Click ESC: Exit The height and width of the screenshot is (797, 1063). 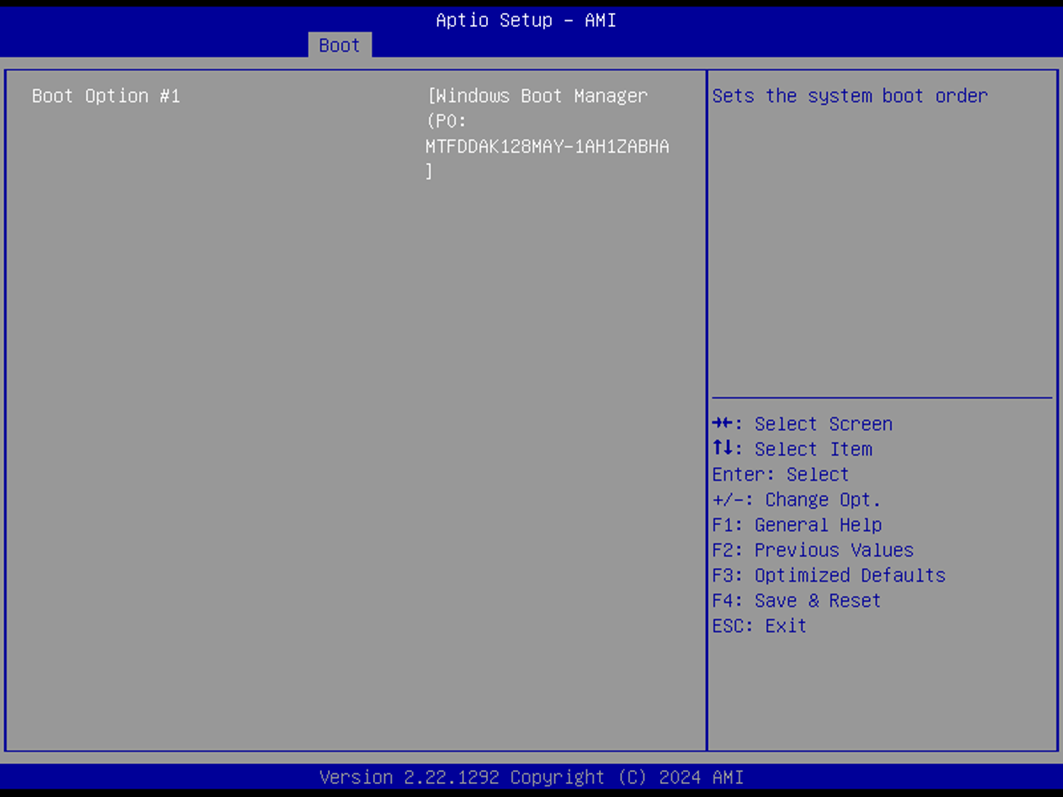tap(759, 626)
